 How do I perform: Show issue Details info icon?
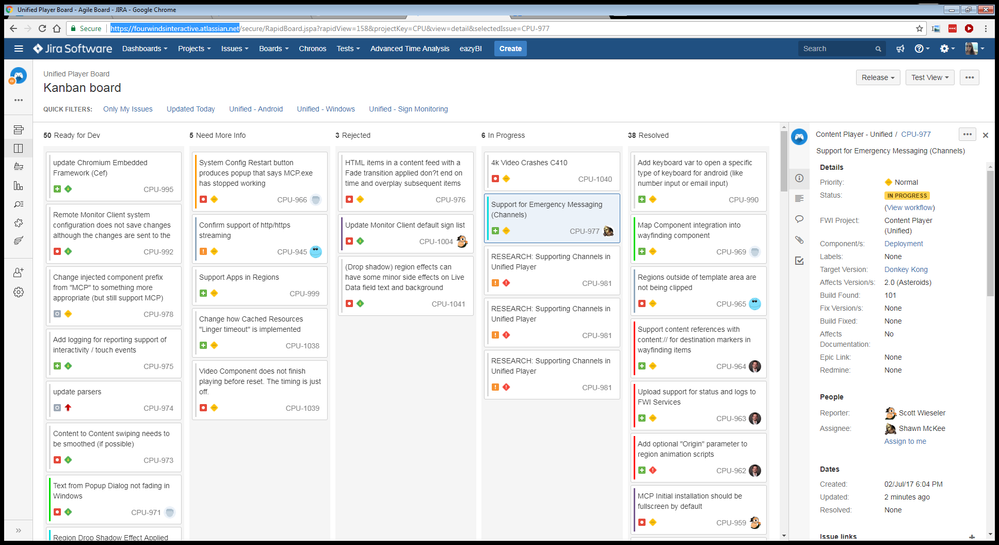799,178
